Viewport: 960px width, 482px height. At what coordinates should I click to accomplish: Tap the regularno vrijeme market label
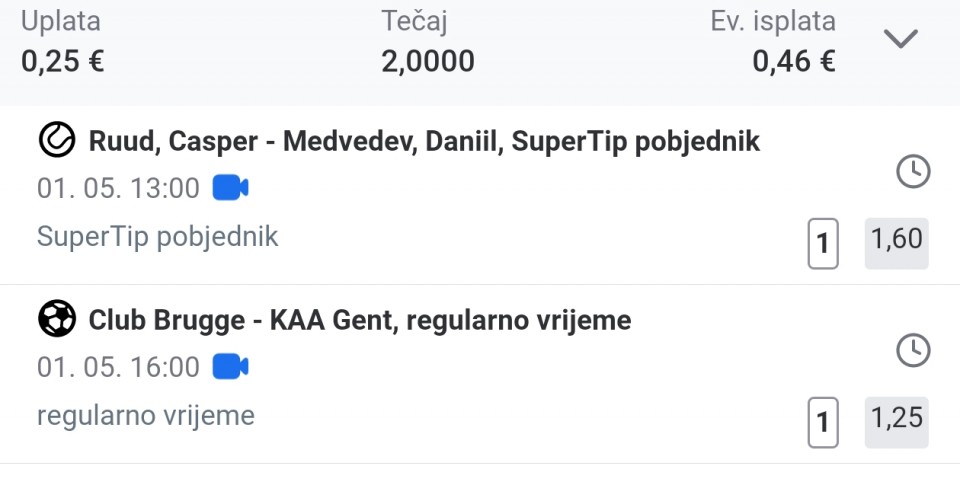click(x=146, y=416)
